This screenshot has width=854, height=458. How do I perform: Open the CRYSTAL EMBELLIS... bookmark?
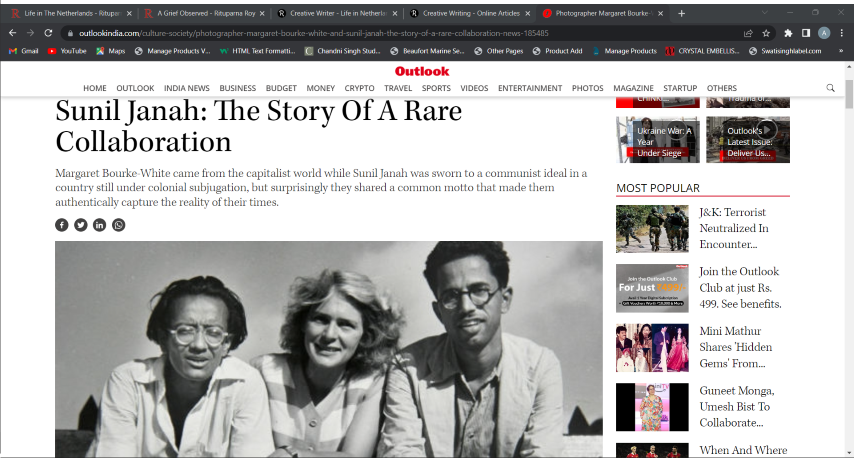pos(702,51)
